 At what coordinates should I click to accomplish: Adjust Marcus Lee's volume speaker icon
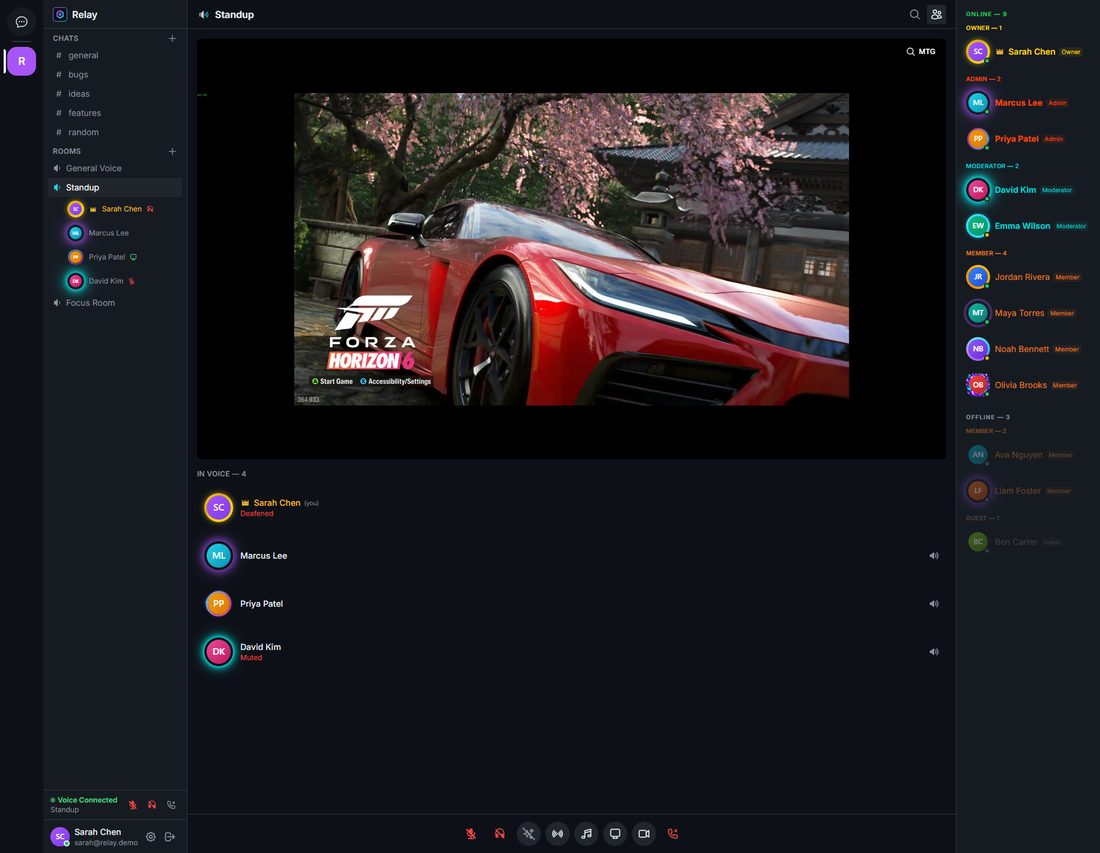tap(934, 556)
